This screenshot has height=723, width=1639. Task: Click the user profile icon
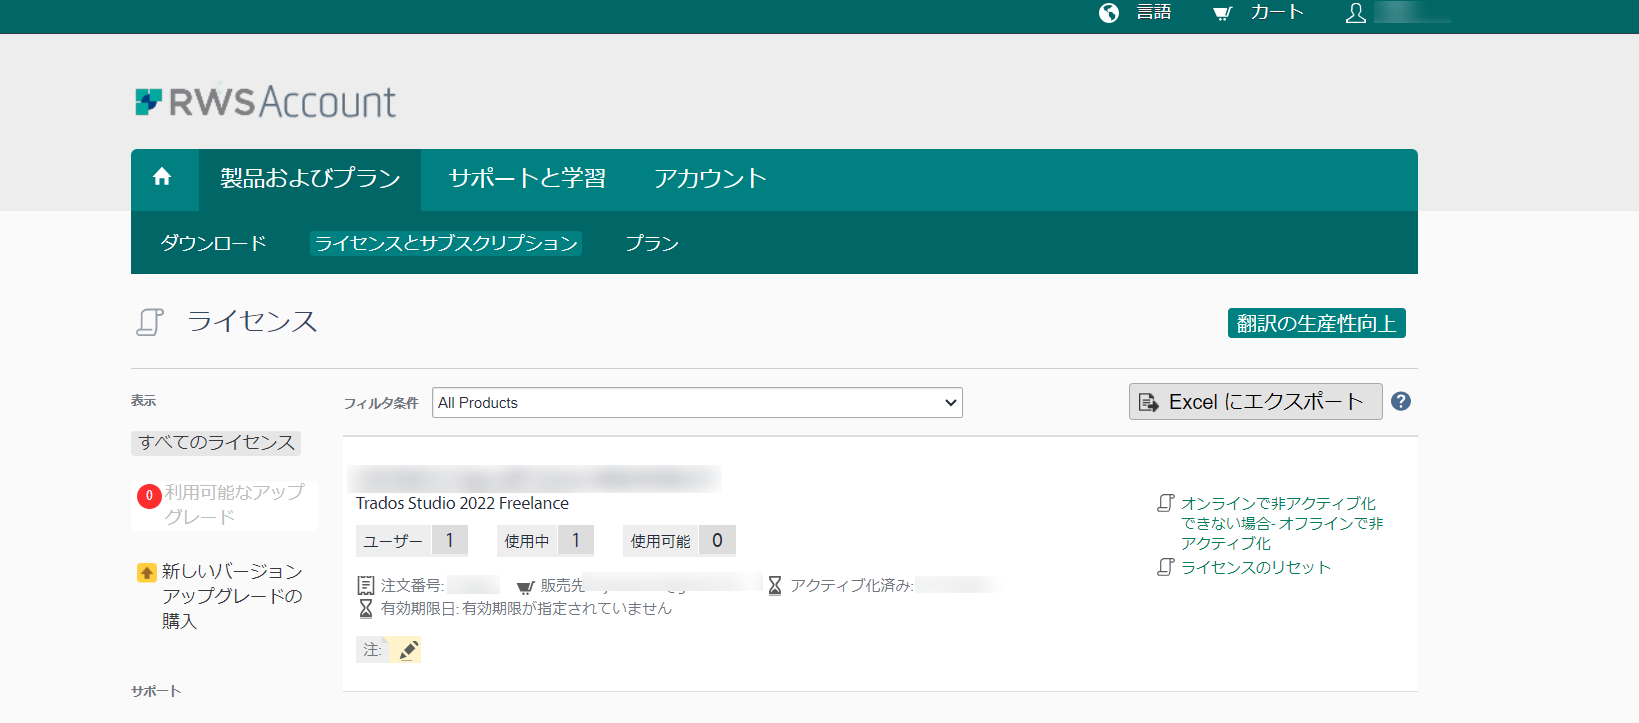[x=1355, y=13]
